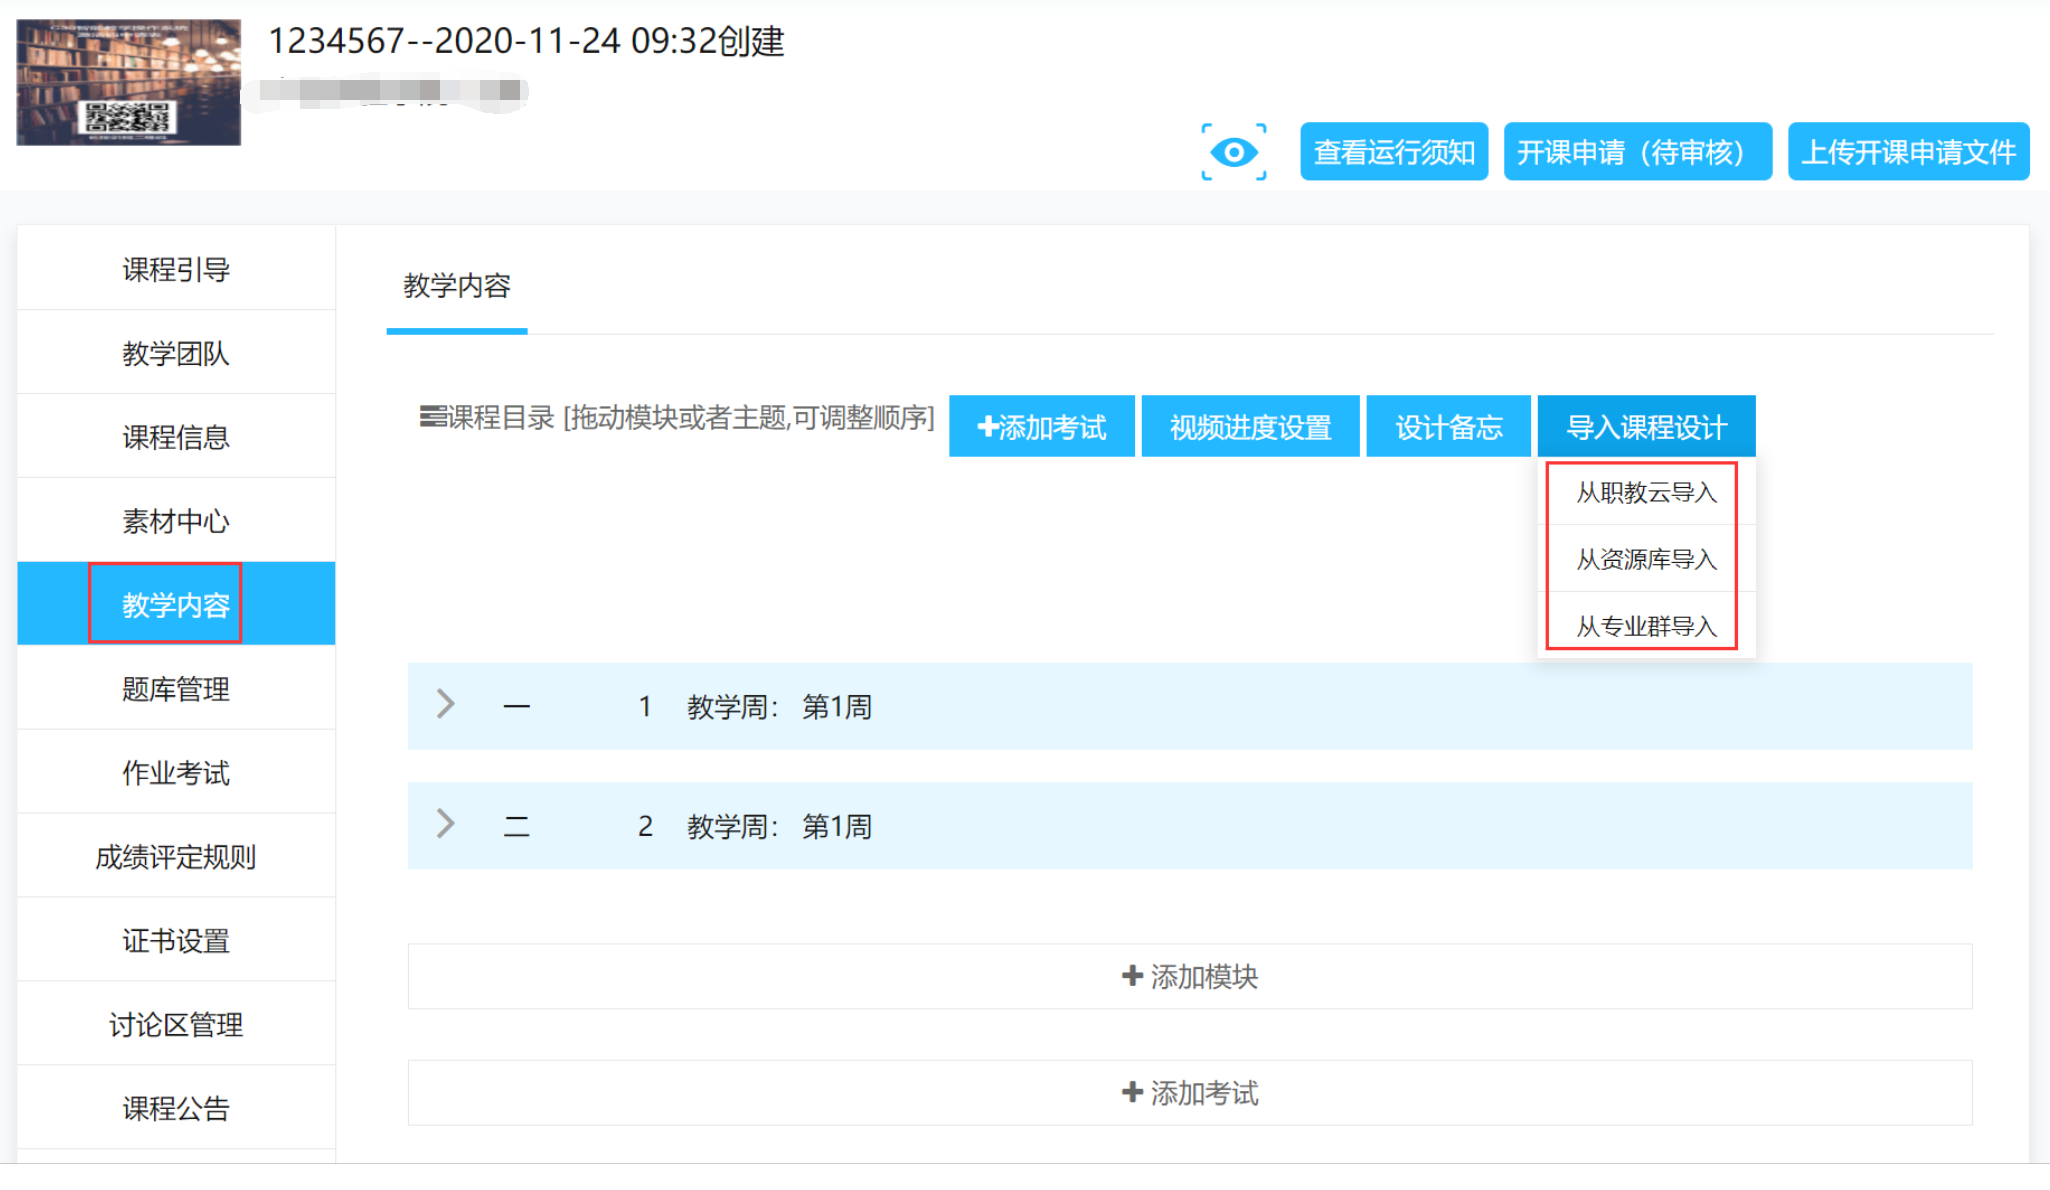Click +添加模块 bar
Viewport: 2050px width, 1190px height.
1189,976
